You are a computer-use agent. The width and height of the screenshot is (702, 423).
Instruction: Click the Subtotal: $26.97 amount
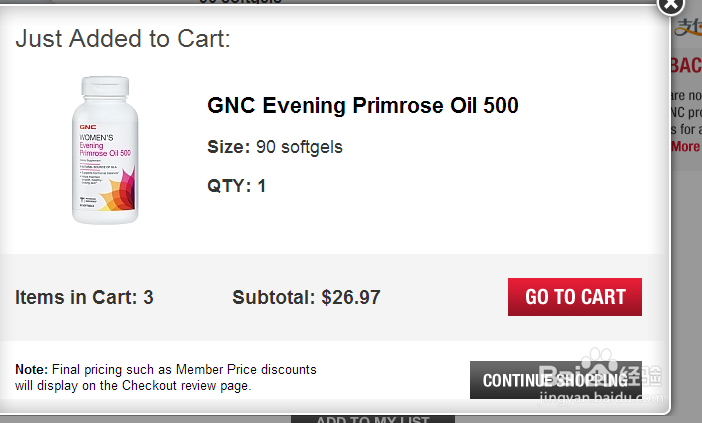[306, 297]
